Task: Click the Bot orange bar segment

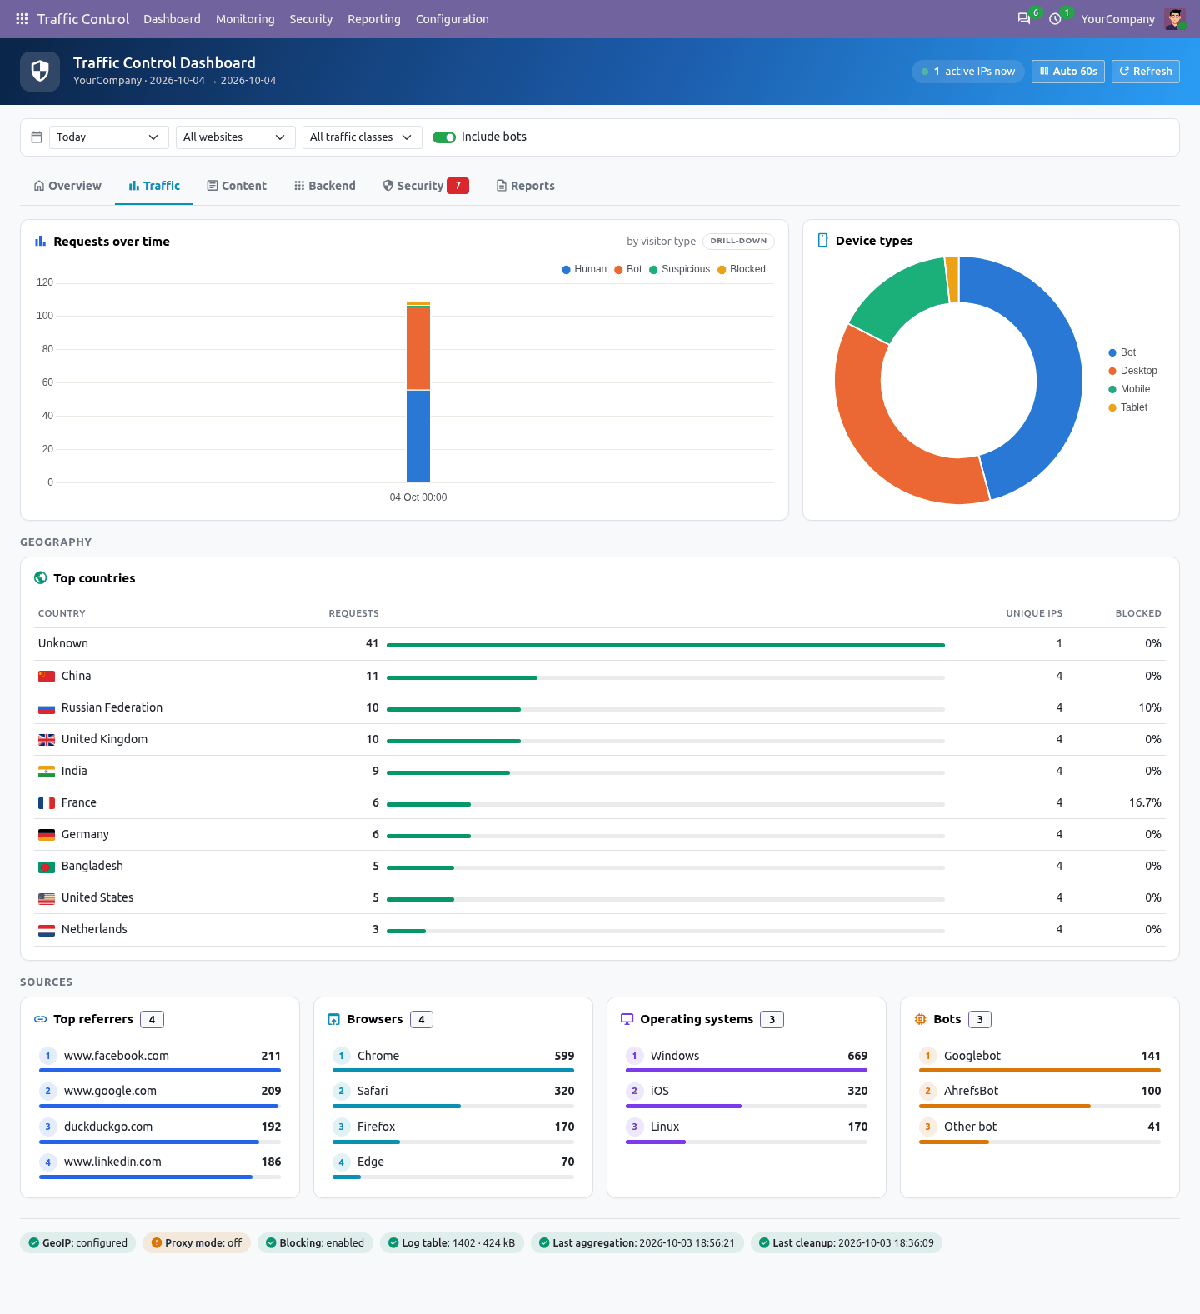Action: coord(418,348)
